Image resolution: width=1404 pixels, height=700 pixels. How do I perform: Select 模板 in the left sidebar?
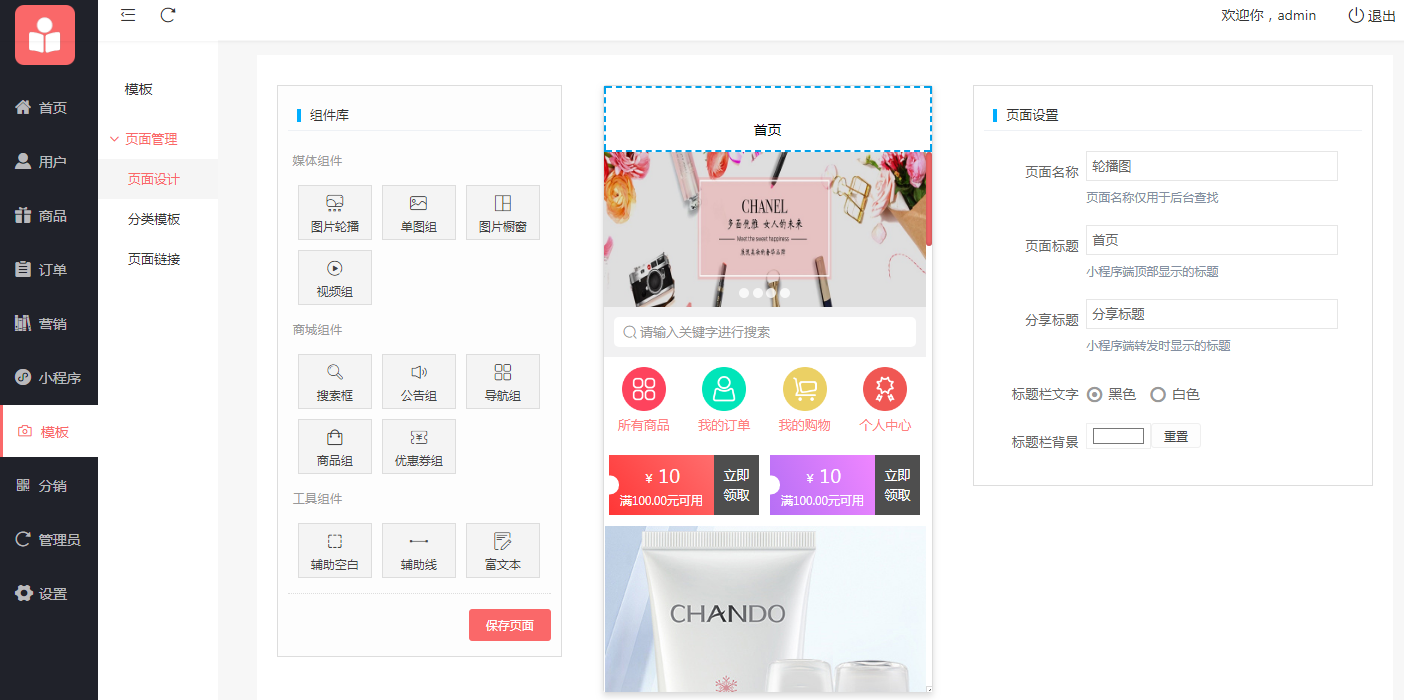point(49,432)
